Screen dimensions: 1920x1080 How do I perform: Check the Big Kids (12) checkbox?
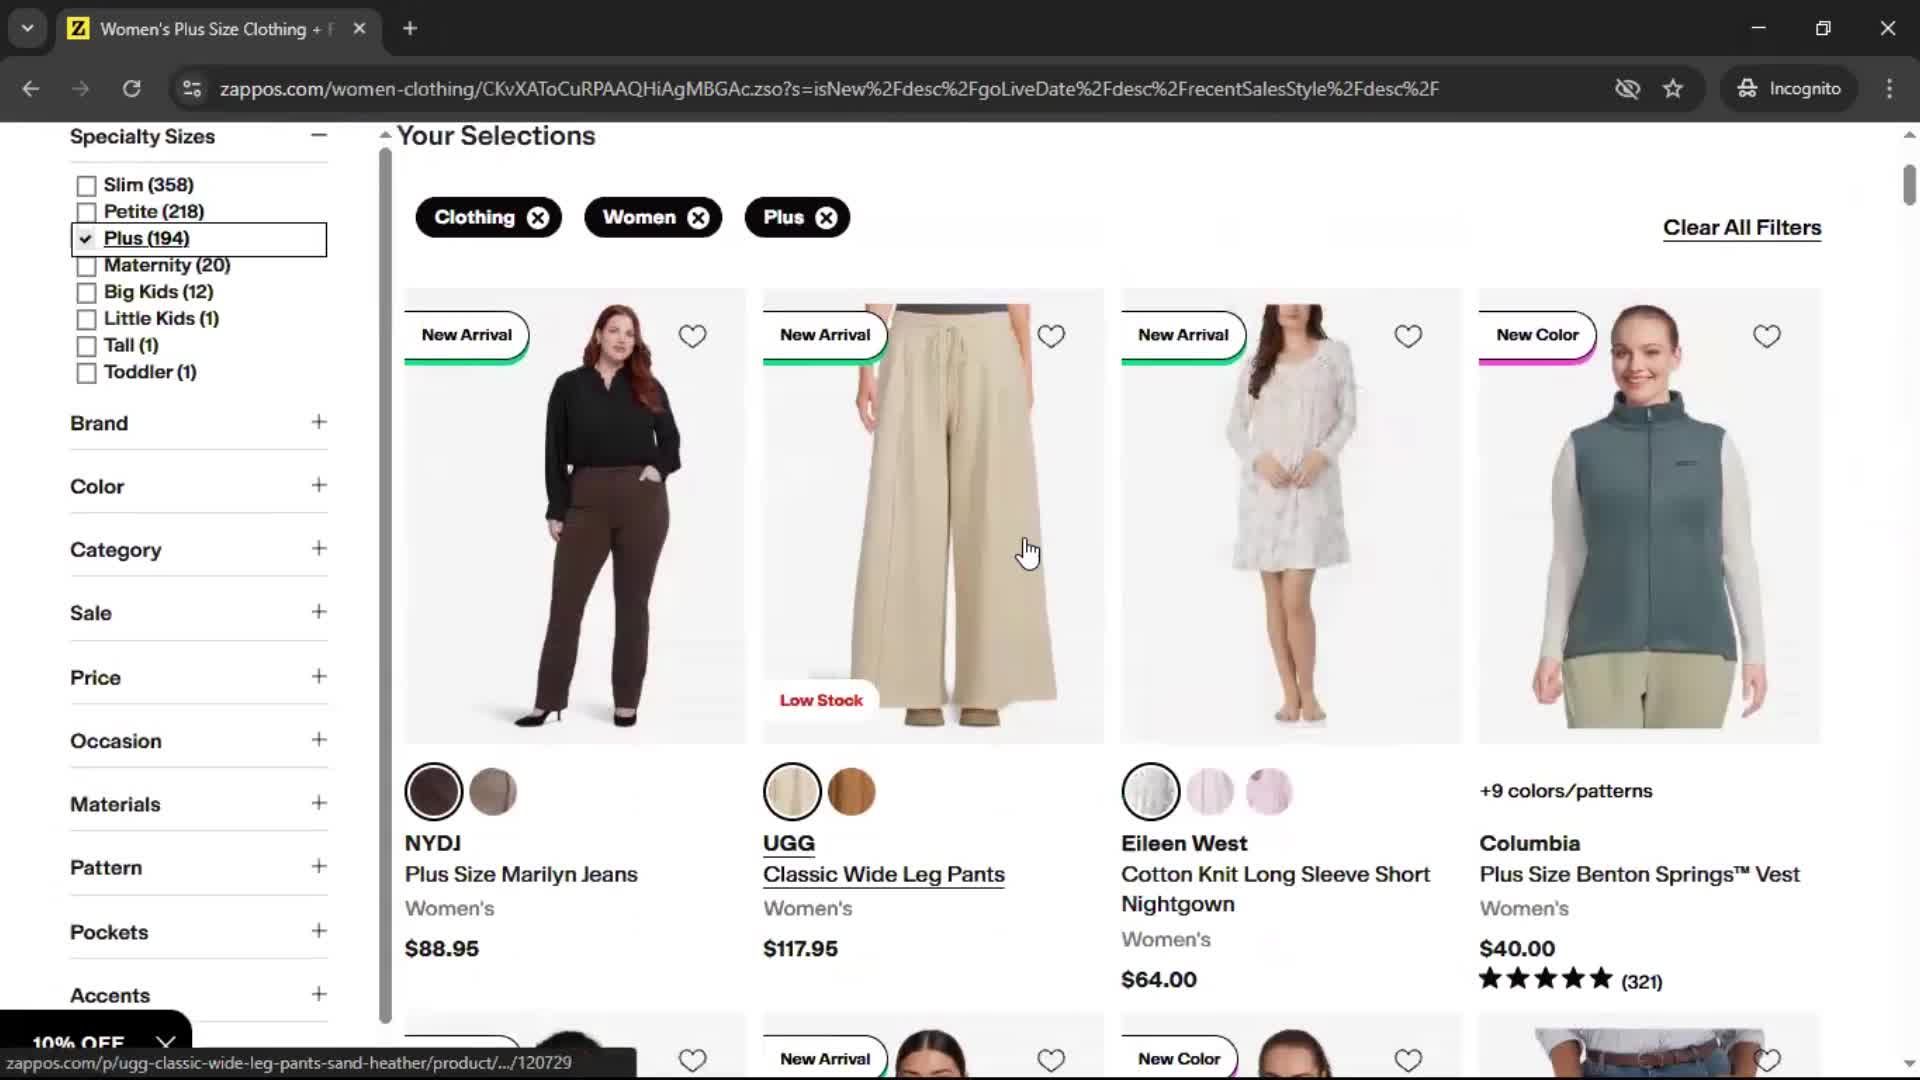tap(86, 293)
